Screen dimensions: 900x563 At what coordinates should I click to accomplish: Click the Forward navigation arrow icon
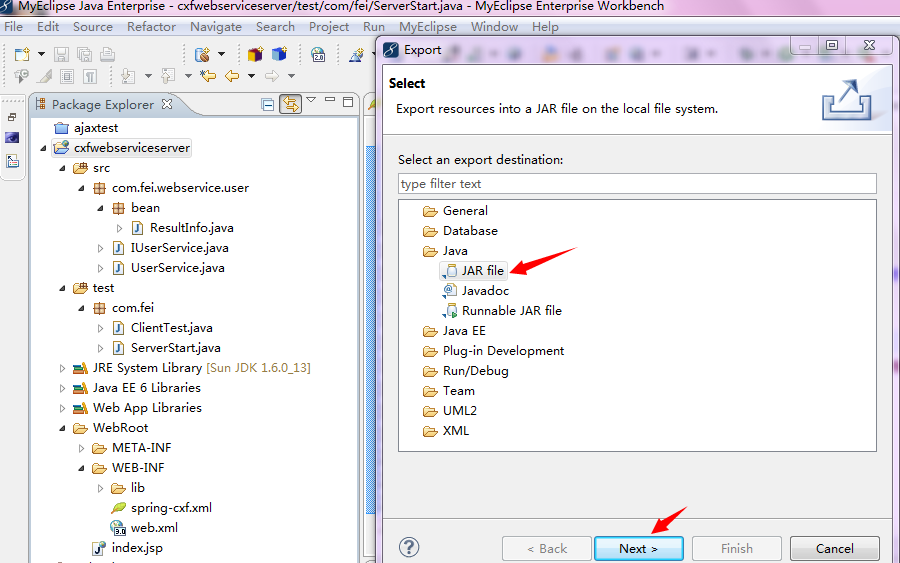point(271,76)
